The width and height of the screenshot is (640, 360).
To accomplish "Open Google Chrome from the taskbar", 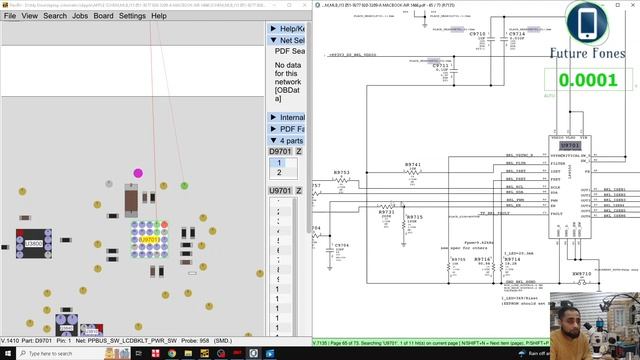I will [172, 353].
